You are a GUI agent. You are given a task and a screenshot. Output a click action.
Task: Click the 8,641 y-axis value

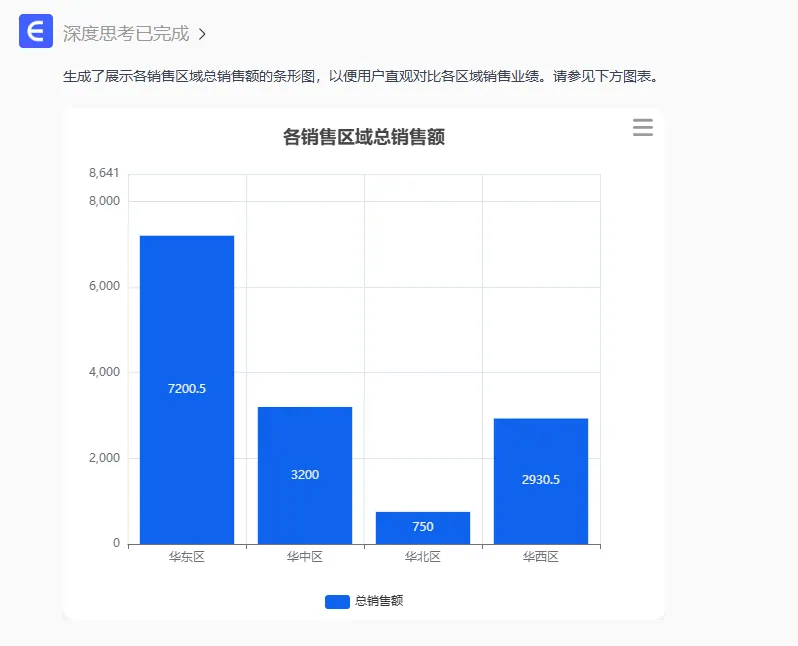(x=104, y=173)
